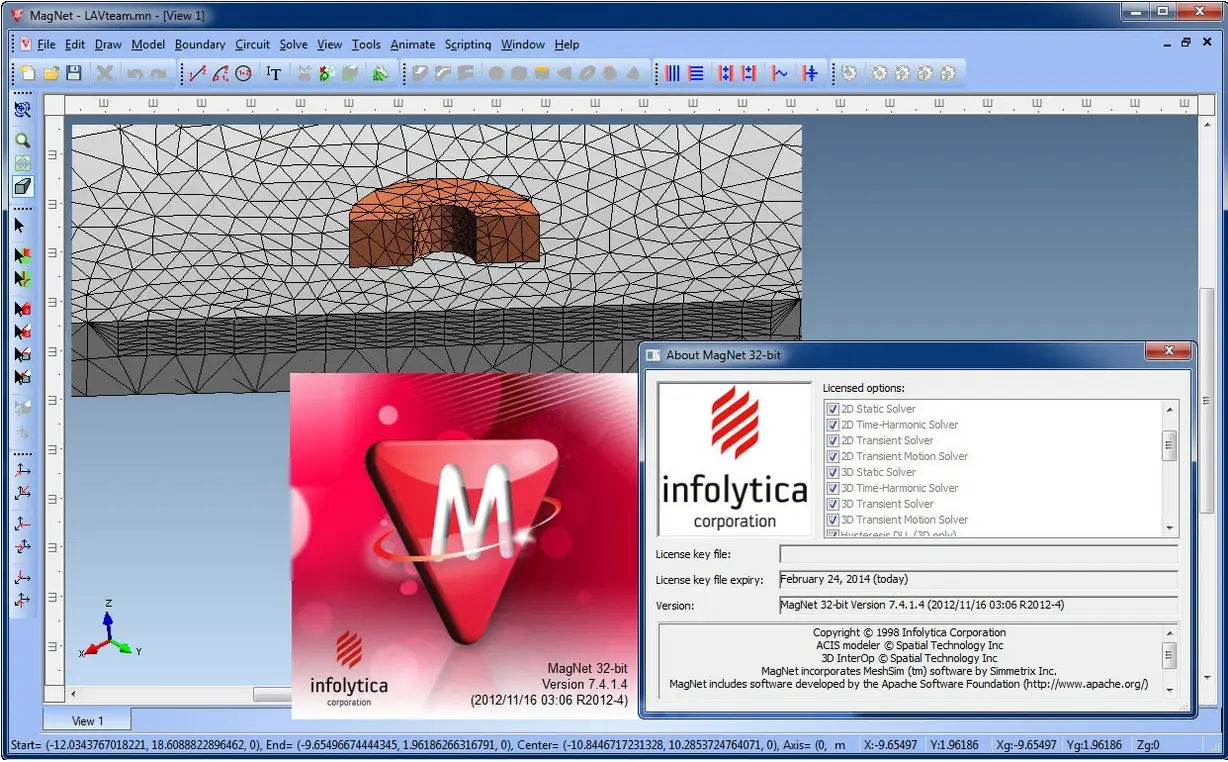The width and height of the screenshot is (1228, 762).
Task: Toggle the 3D Transient Motion Solver checkbox
Action: pos(832,520)
